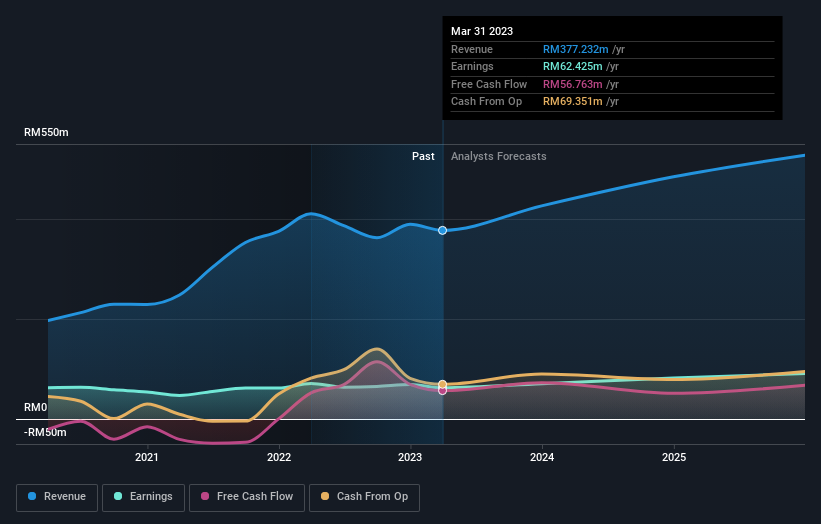
Task: Click the RM0 y-axis label
Action: click(x=36, y=407)
